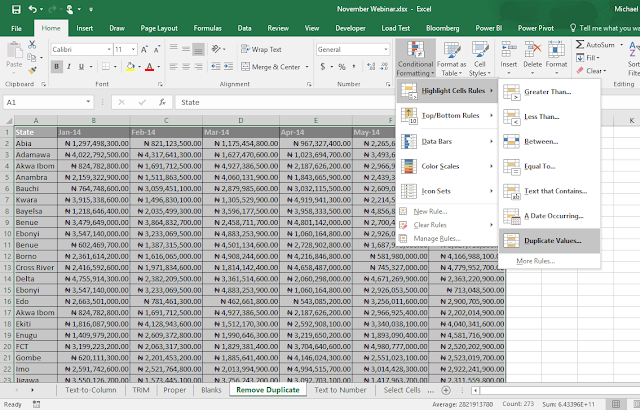The image size is (640, 410).
Task: Toggle Wrap Text for selected cells
Action: pos(262,49)
